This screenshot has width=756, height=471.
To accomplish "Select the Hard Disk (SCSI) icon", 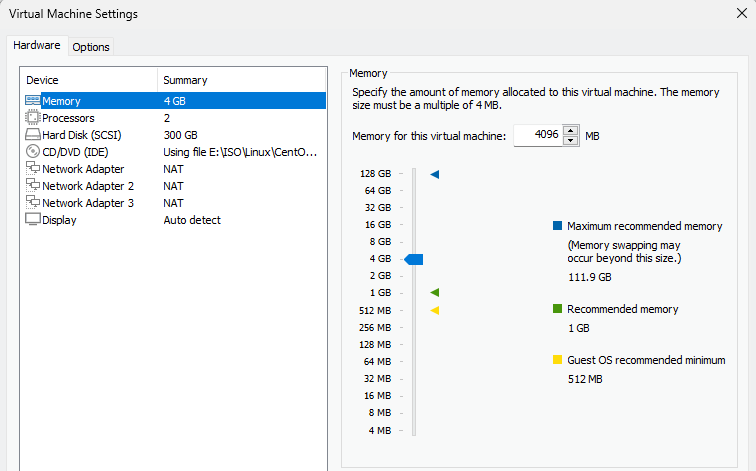I will (x=33, y=135).
